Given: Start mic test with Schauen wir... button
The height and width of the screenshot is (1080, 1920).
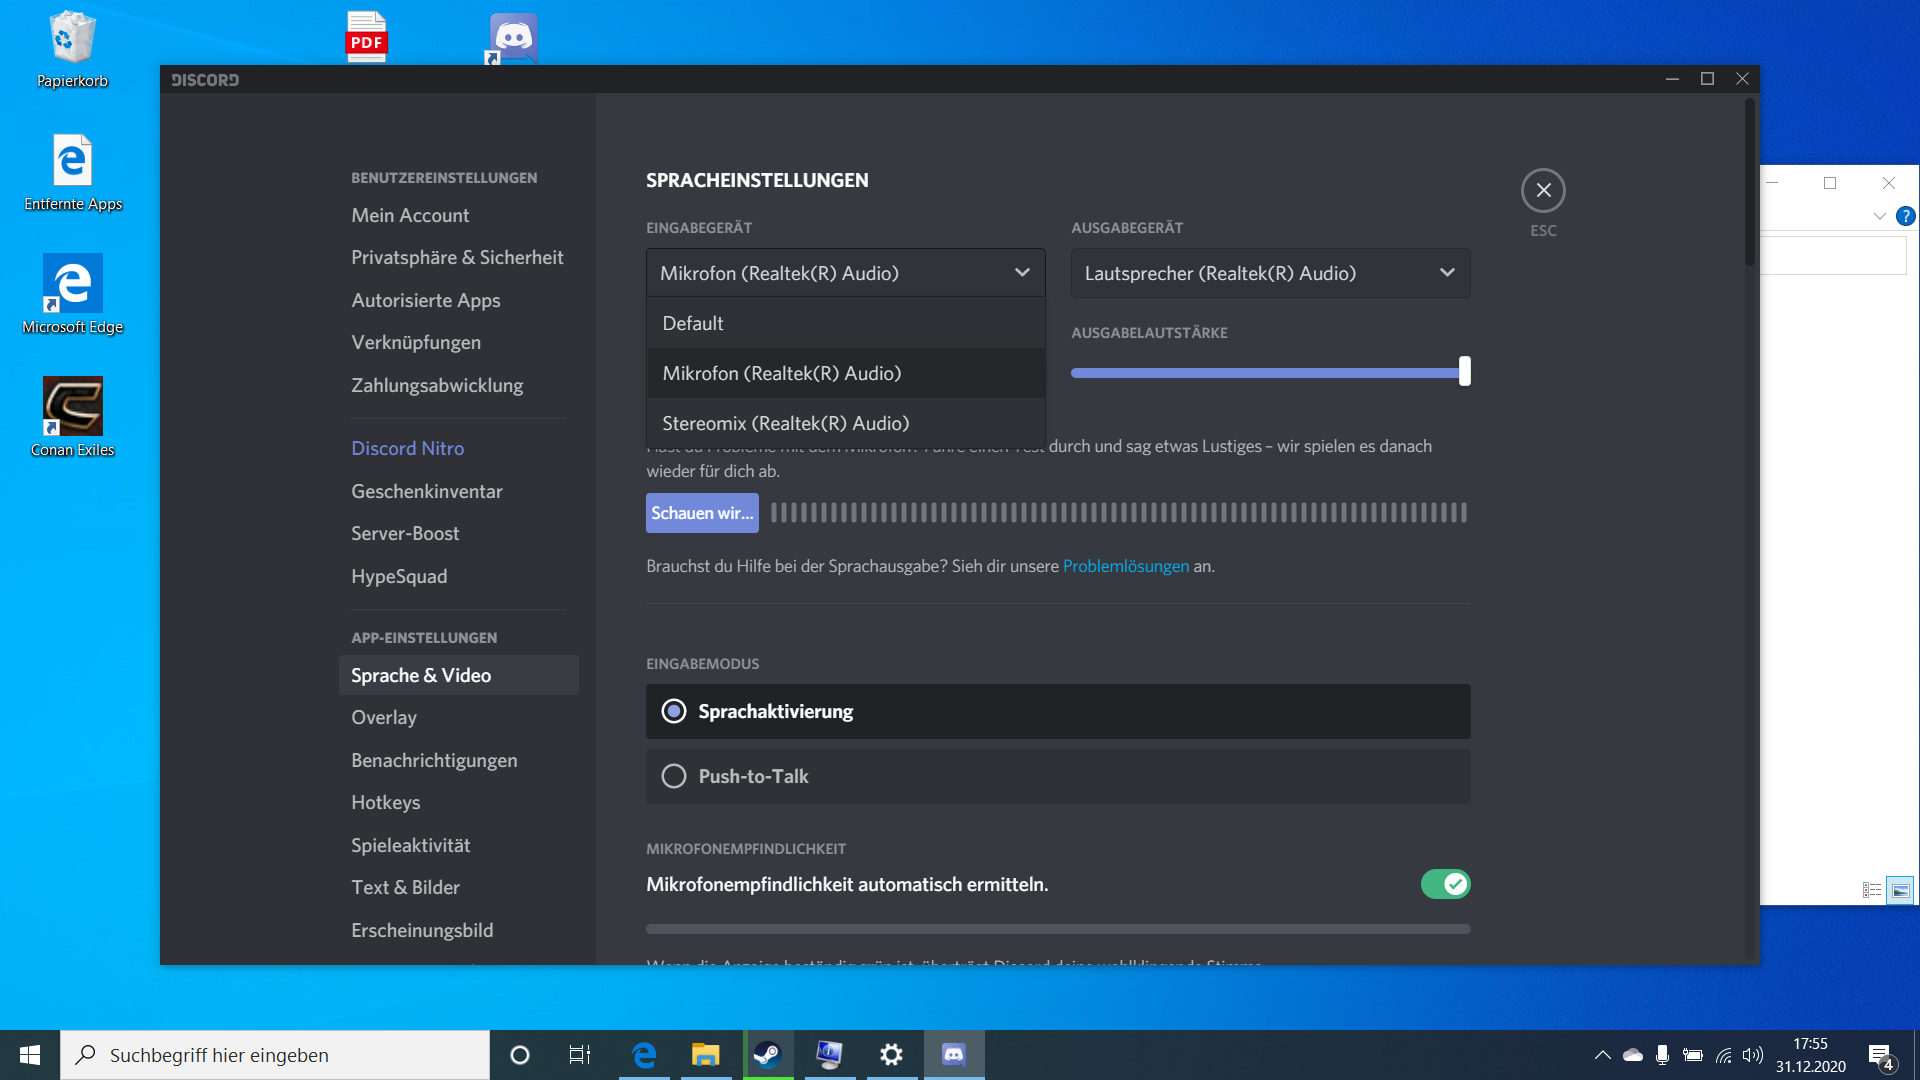Looking at the screenshot, I should tap(702, 513).
